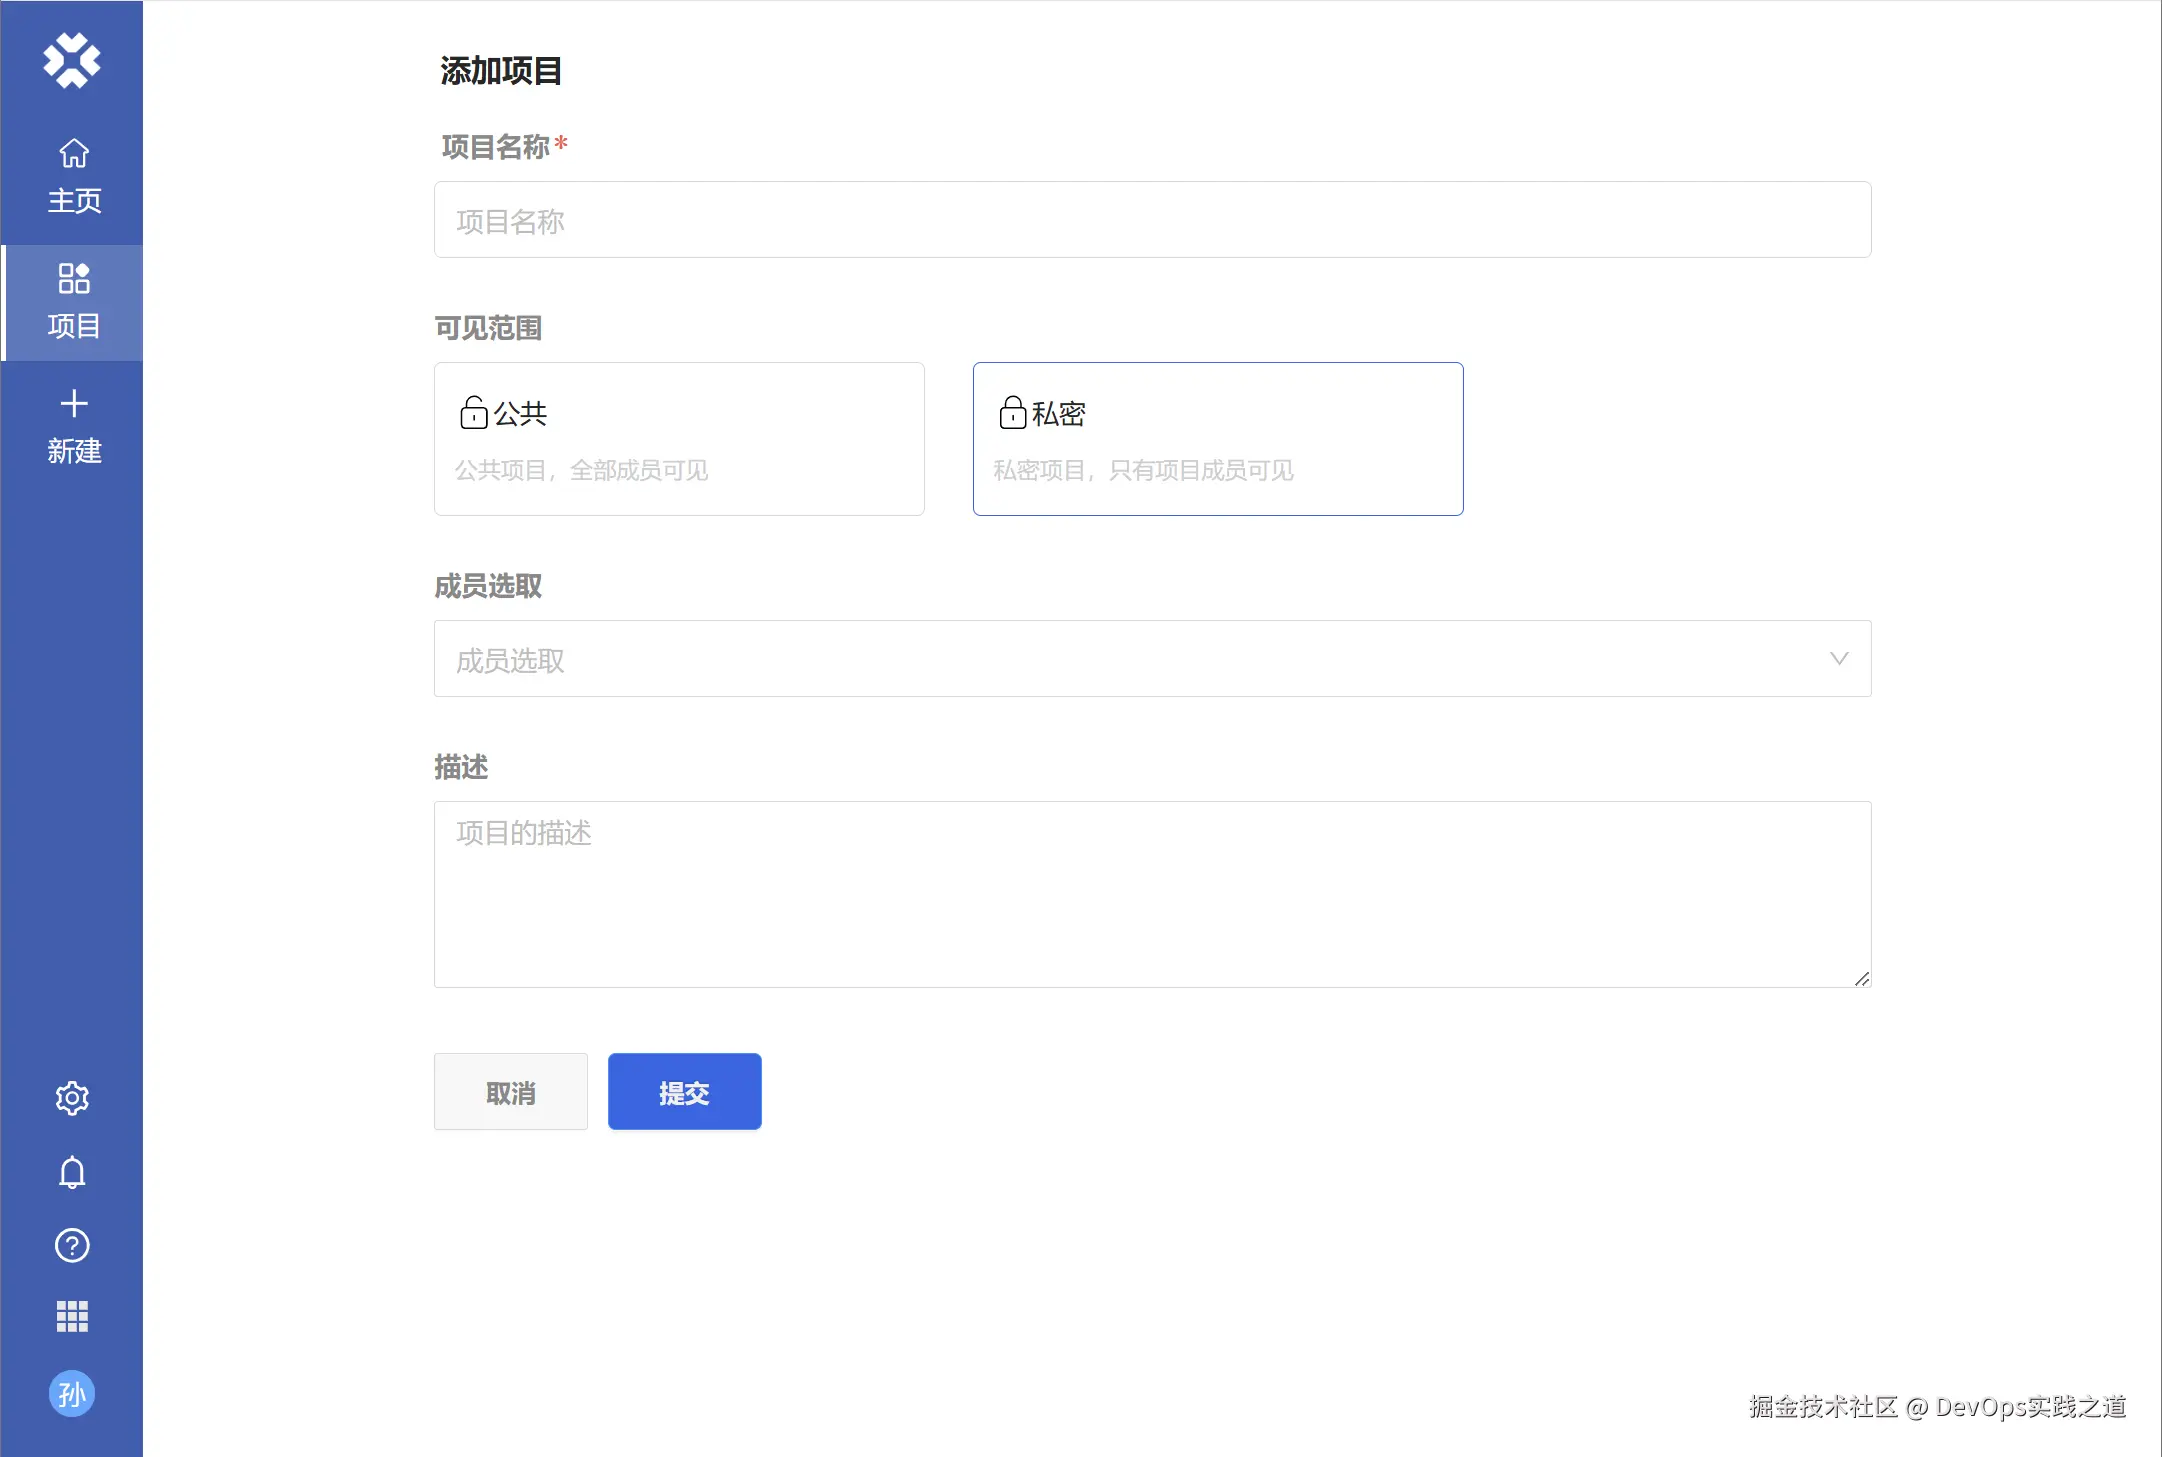
Task: Click the 孙 user avatar
Action: tap(72, 1394)
